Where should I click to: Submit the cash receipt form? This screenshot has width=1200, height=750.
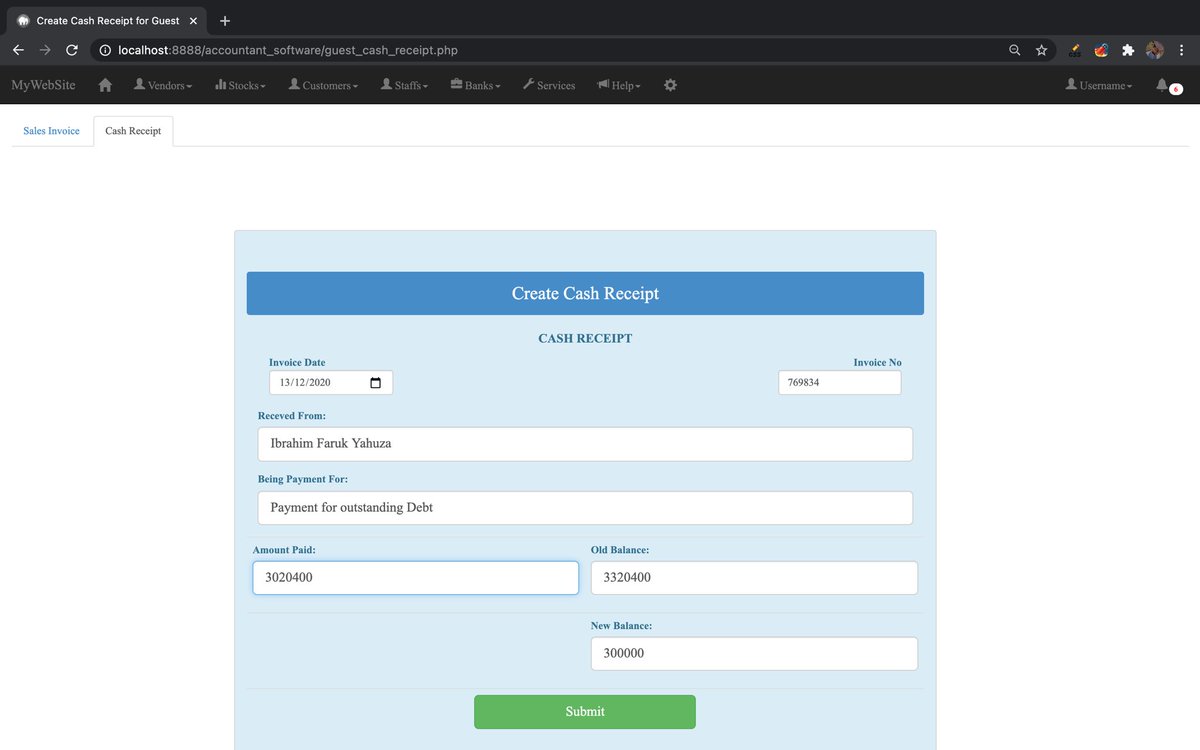[x=585, y=711]
